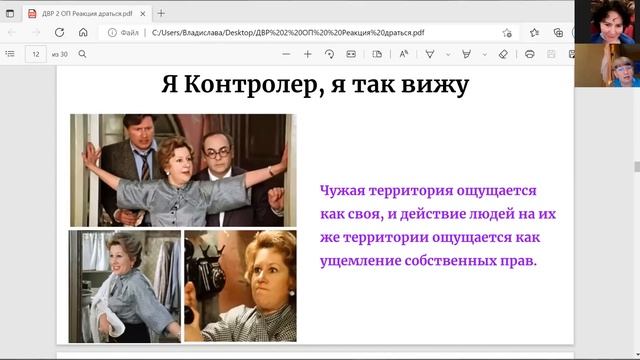Show the PDF table of contents
Screen dimensions: 640x360
coord(10,54)
